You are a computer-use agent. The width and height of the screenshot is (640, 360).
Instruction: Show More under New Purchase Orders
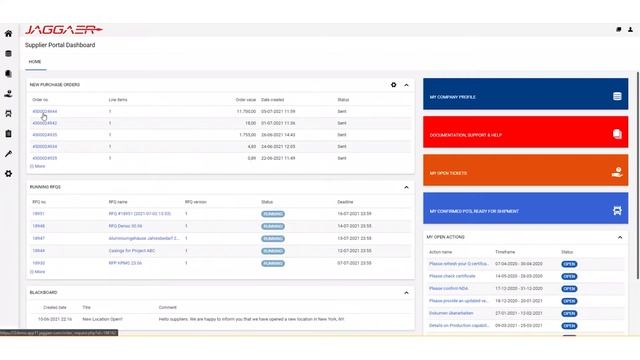pos(38,166)
